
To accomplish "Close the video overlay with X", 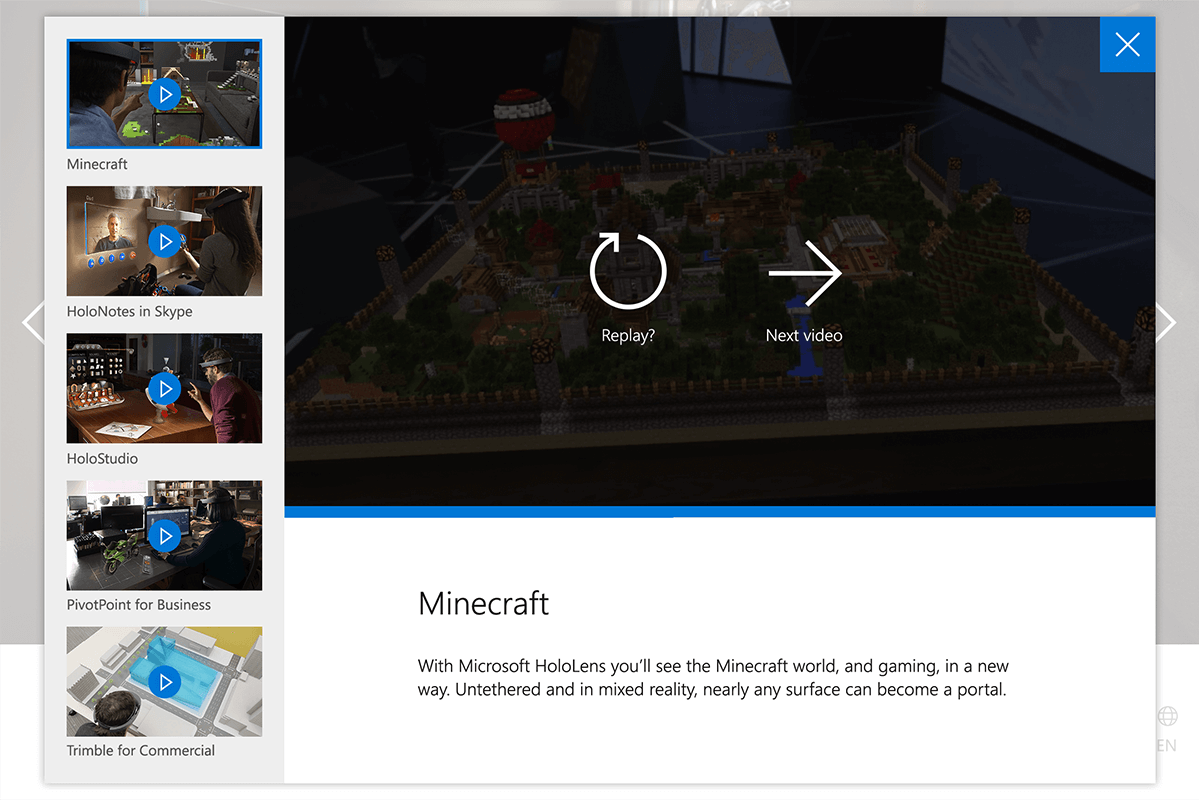I will [x=1127, y=44].
